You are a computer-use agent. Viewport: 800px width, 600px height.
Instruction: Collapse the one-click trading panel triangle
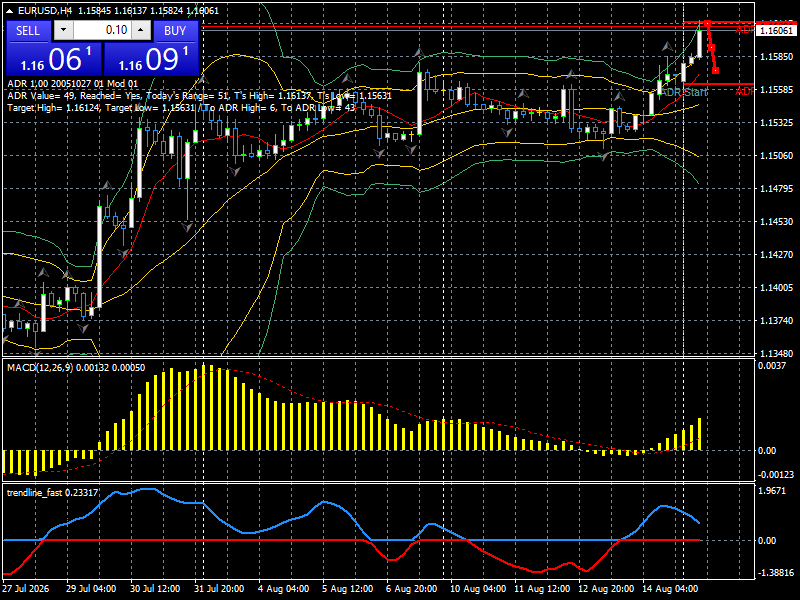[x=10, y=11]
